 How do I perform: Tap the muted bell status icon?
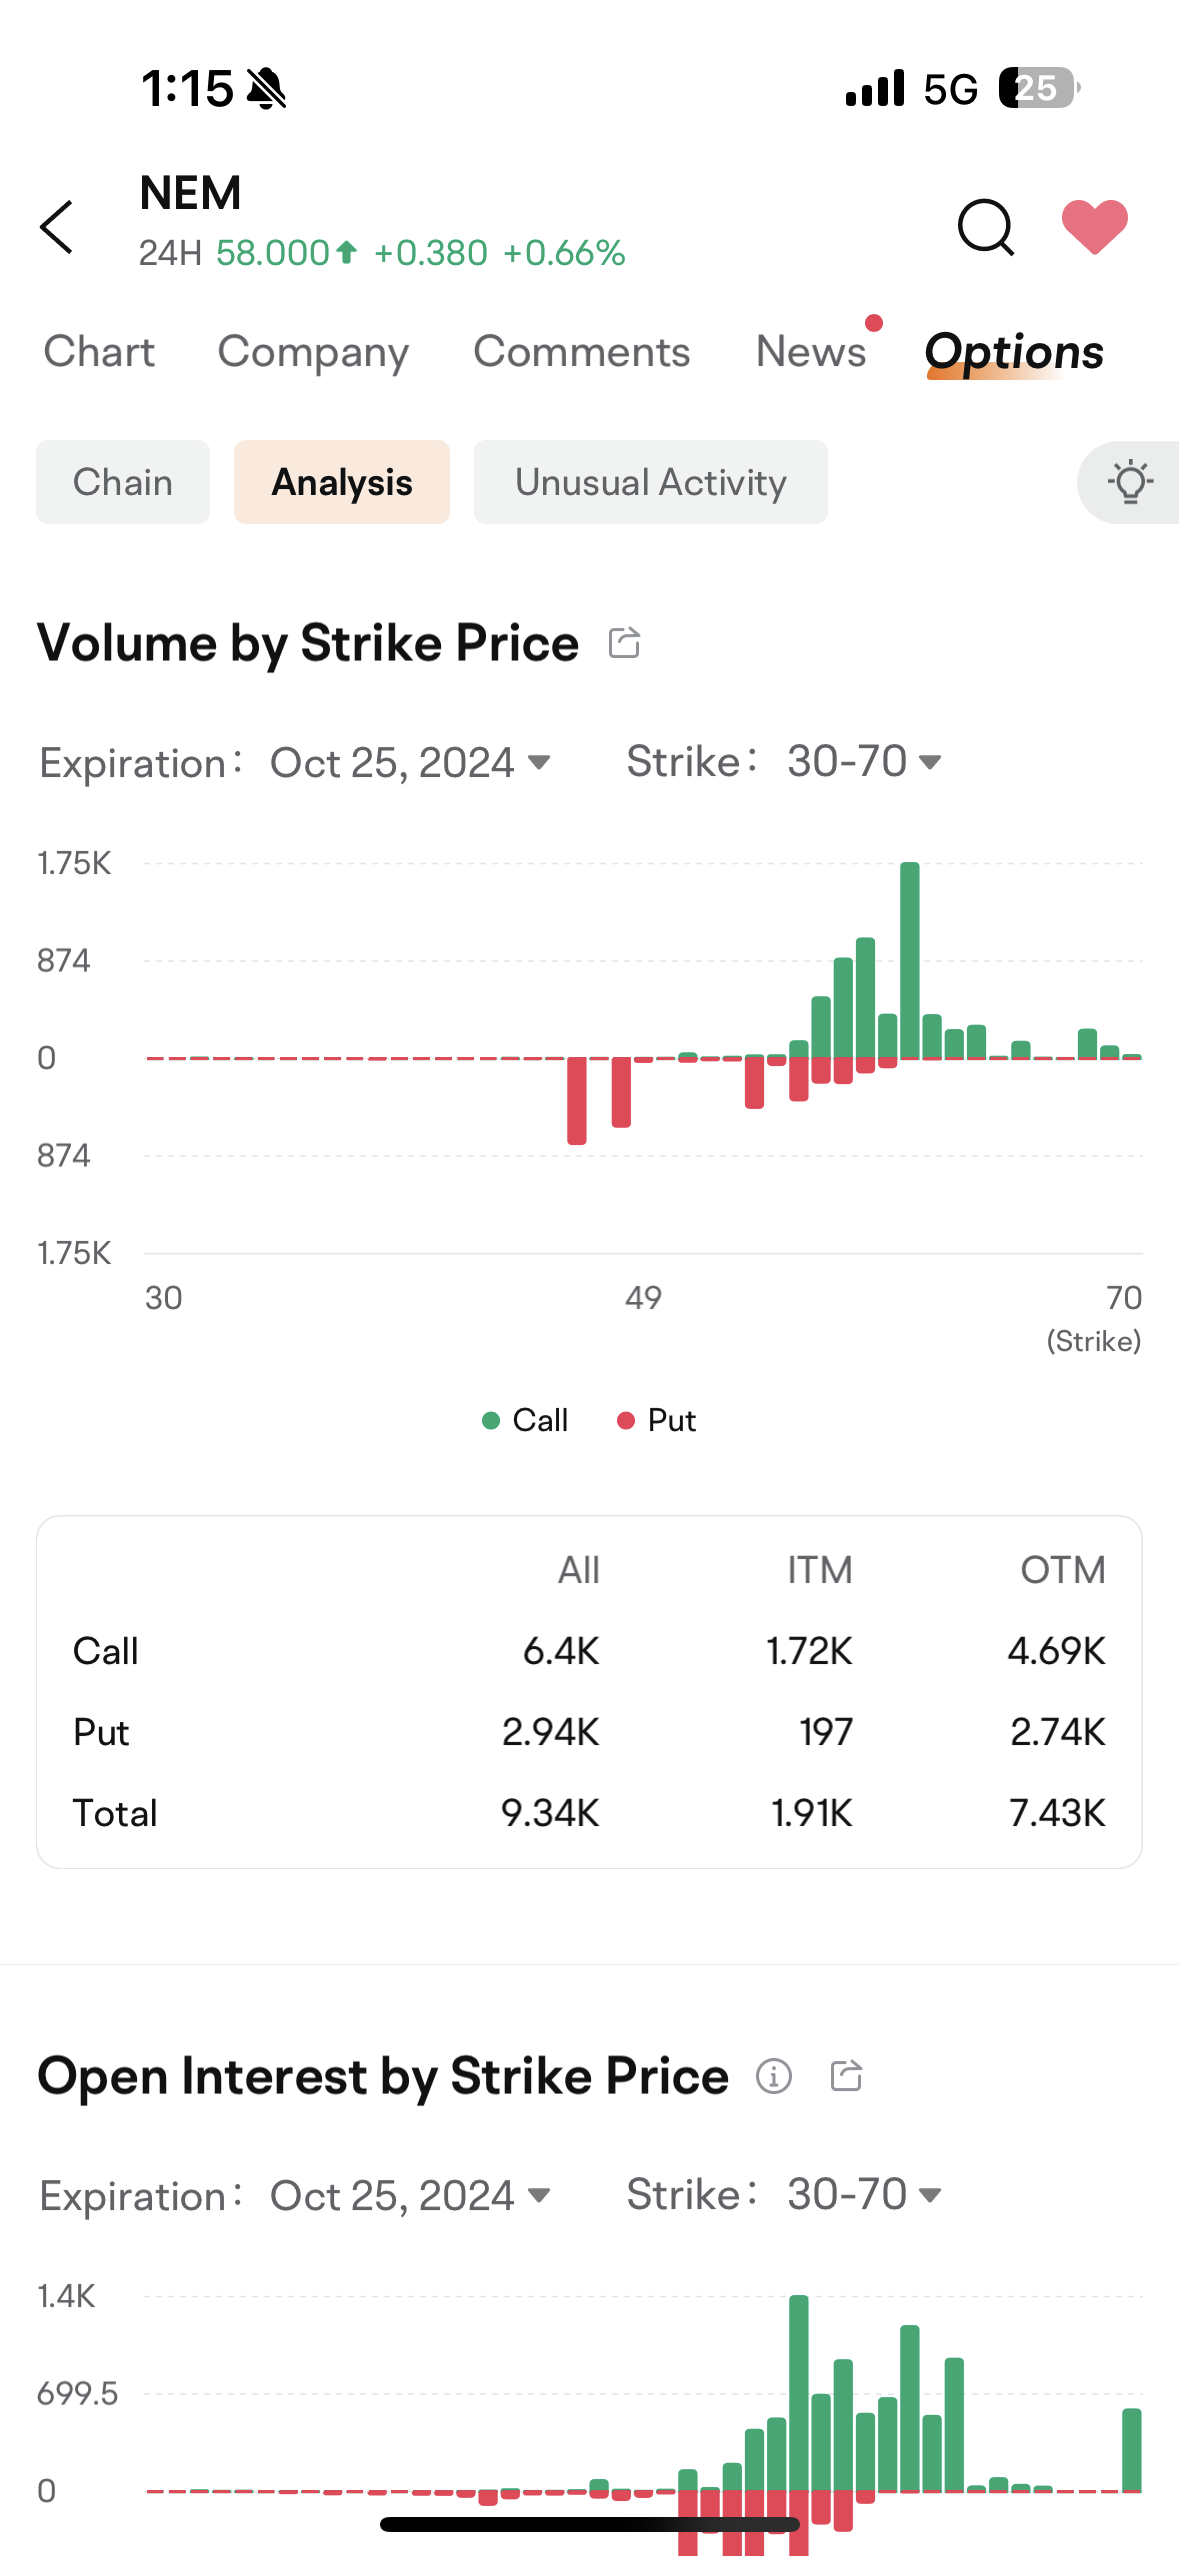pyautogui.click(x=266, y=88)
